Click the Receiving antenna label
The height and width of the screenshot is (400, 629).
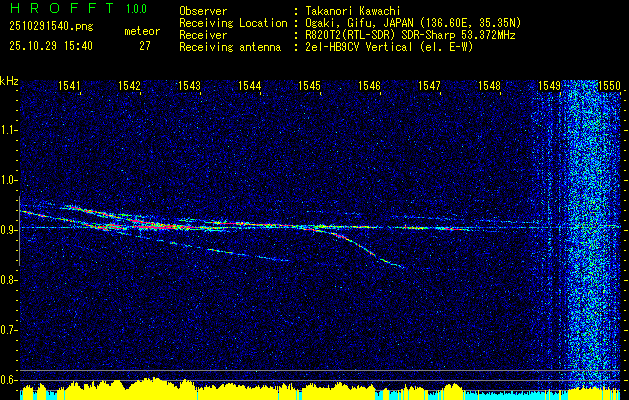coord(230,47)
